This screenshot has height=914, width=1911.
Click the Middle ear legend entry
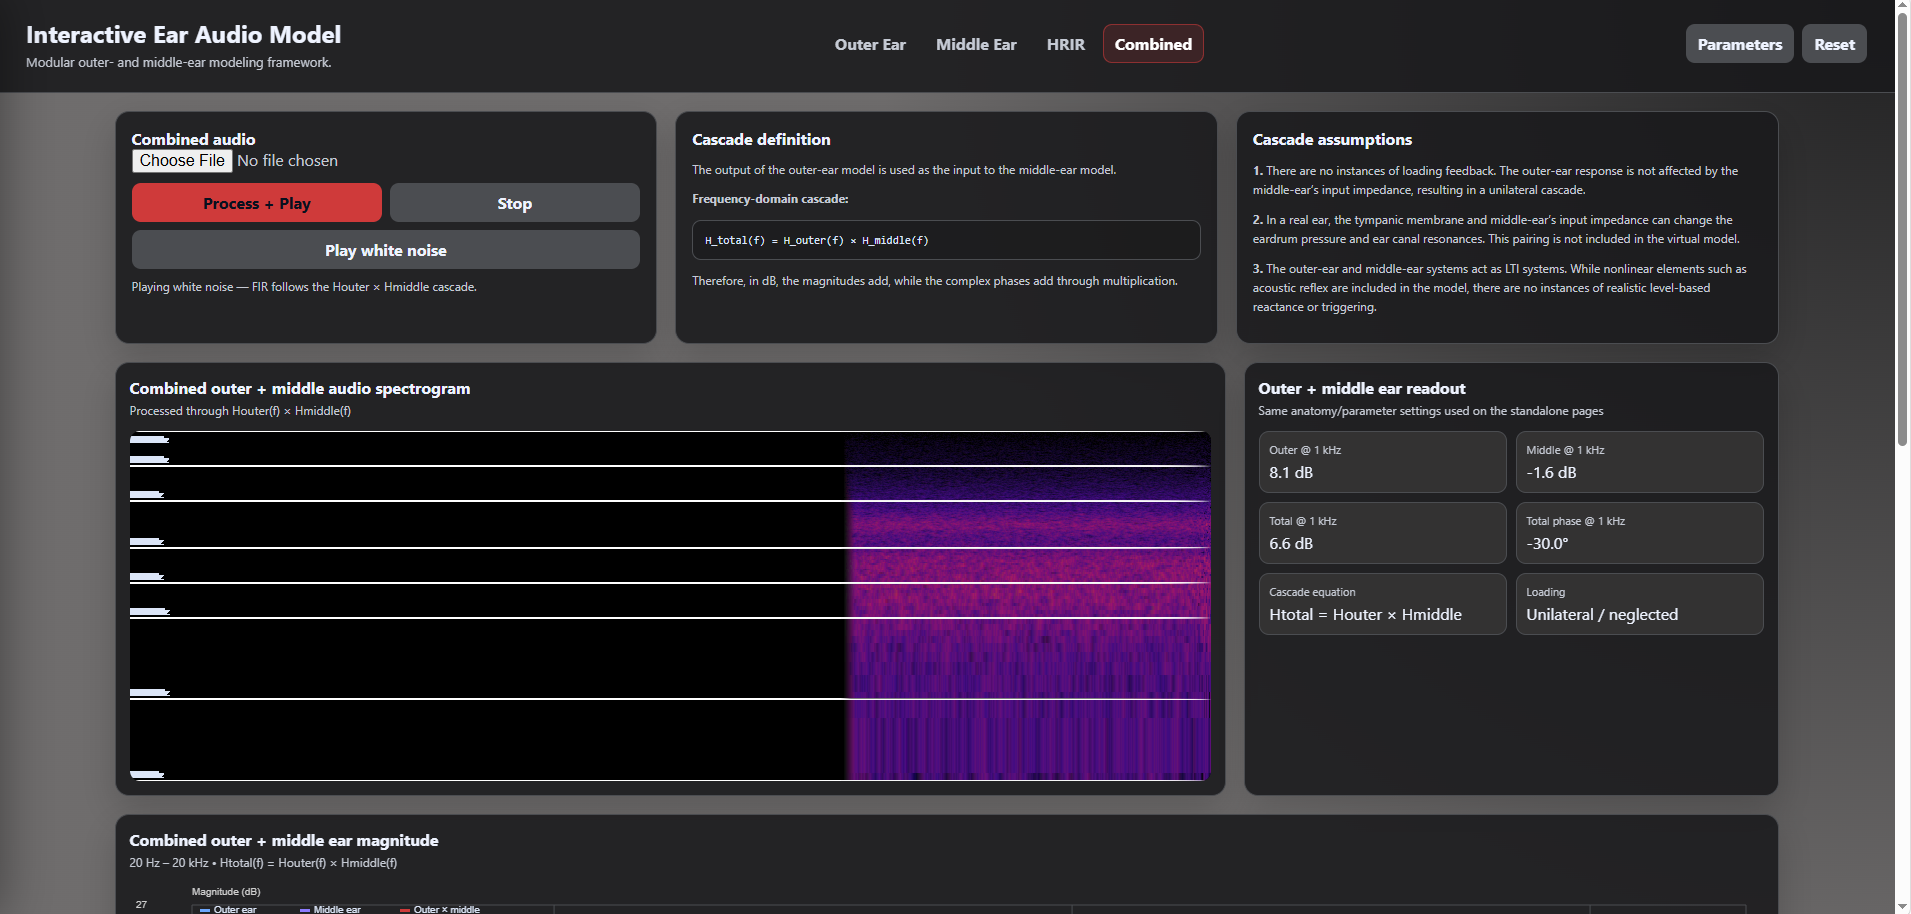[x=330, y=909]
